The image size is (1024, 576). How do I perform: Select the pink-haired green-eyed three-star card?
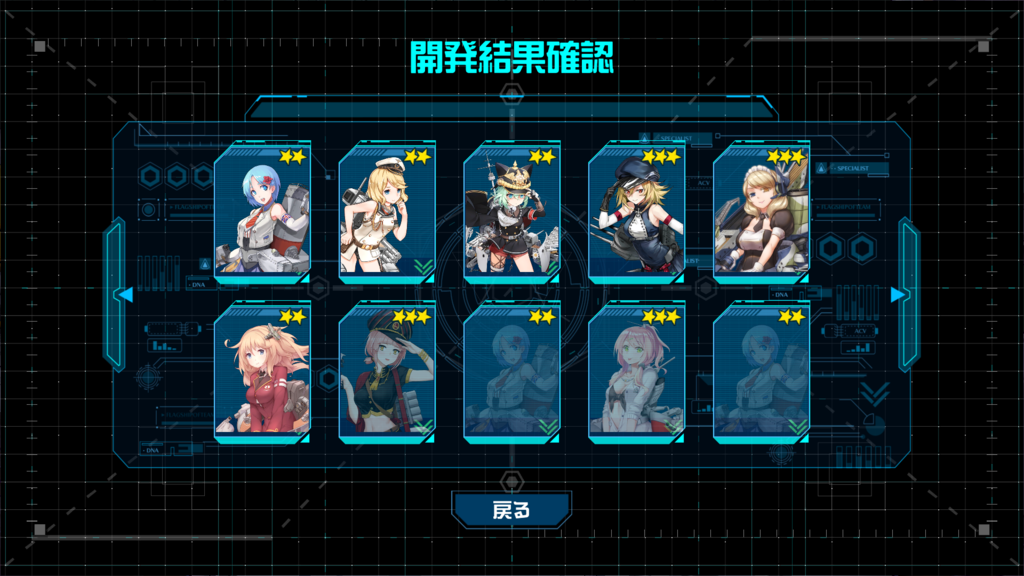coord(637,372)
